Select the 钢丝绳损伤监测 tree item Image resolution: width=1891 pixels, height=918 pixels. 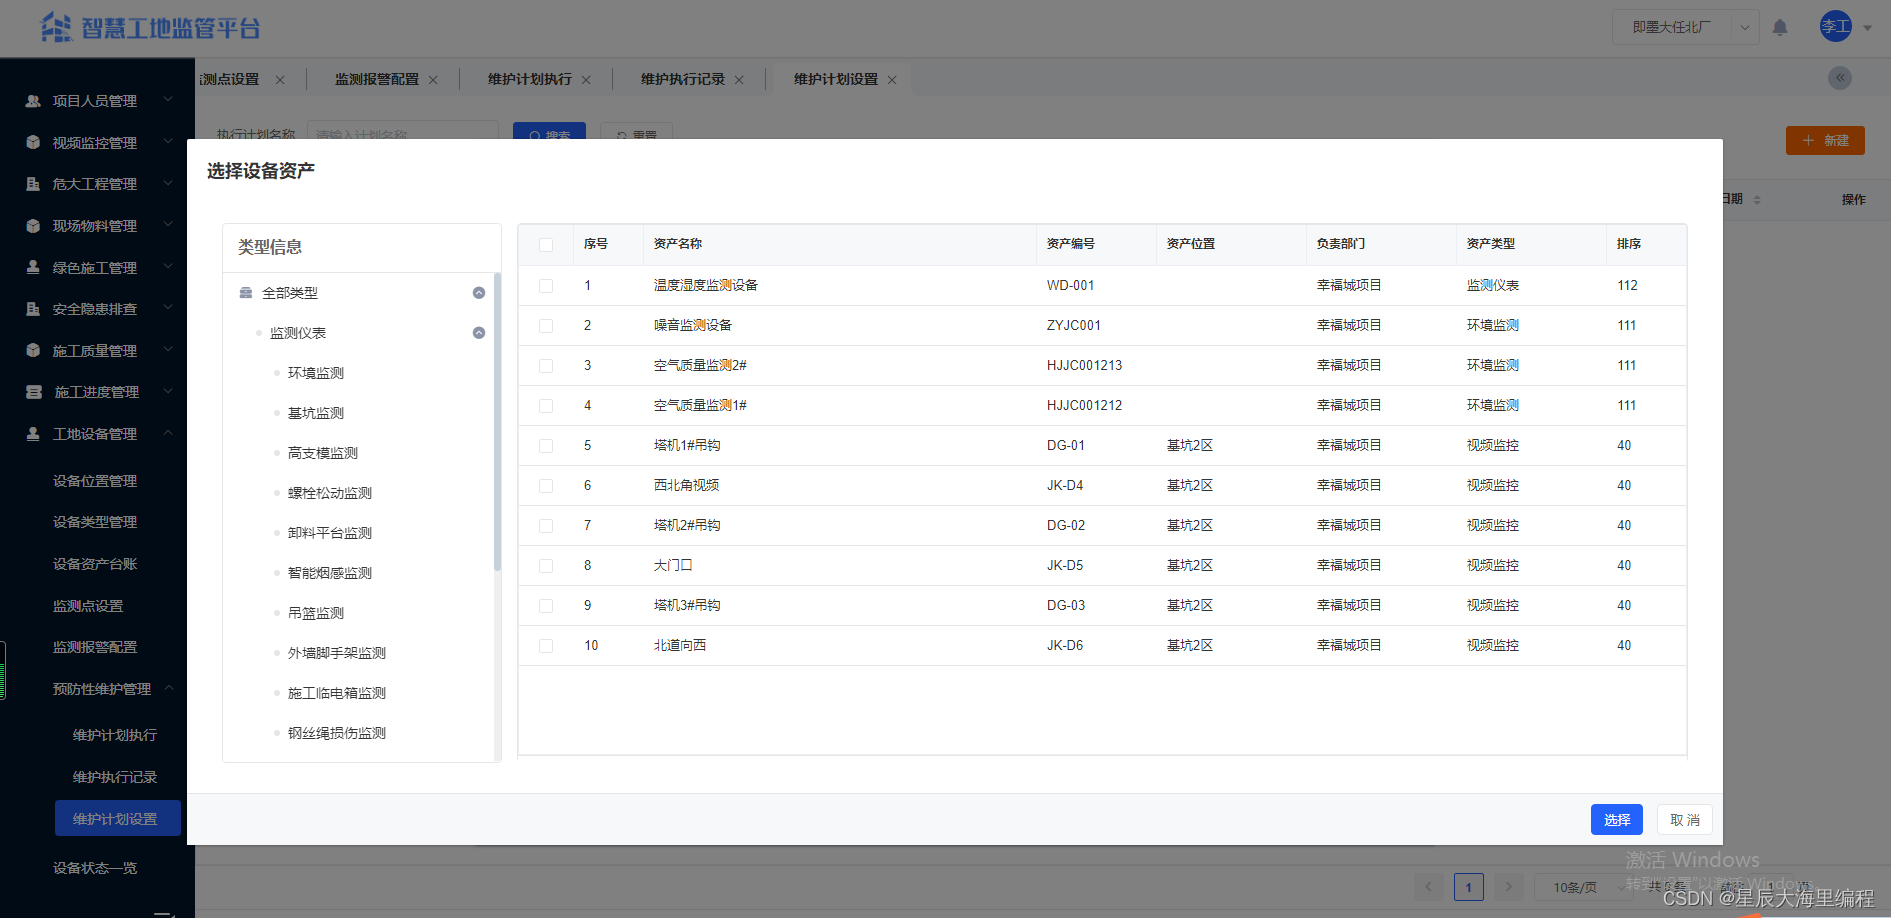tap(337, 733)
